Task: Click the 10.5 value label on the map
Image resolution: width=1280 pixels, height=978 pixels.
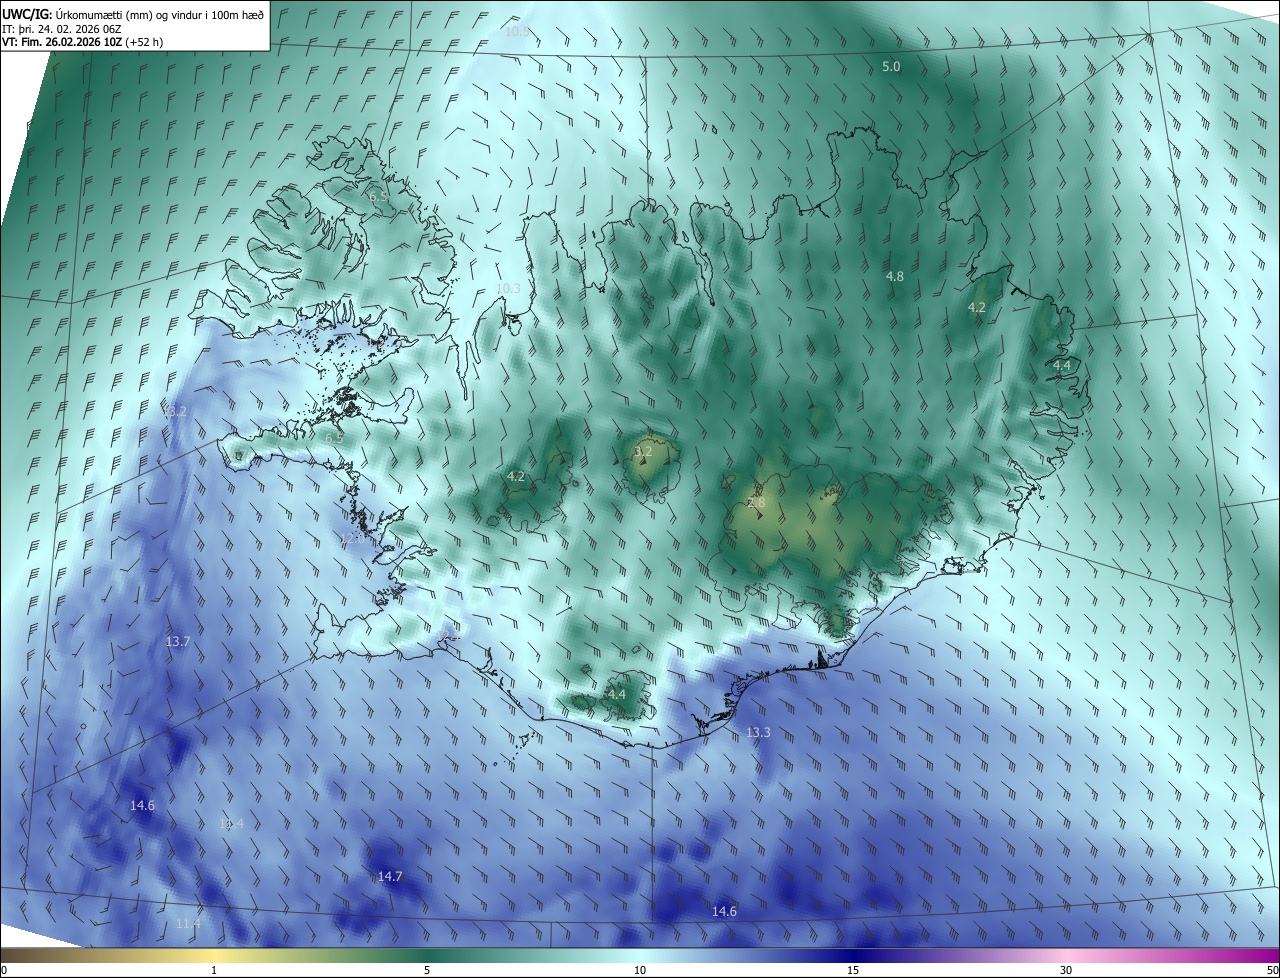Action: (x=517, y=31)
